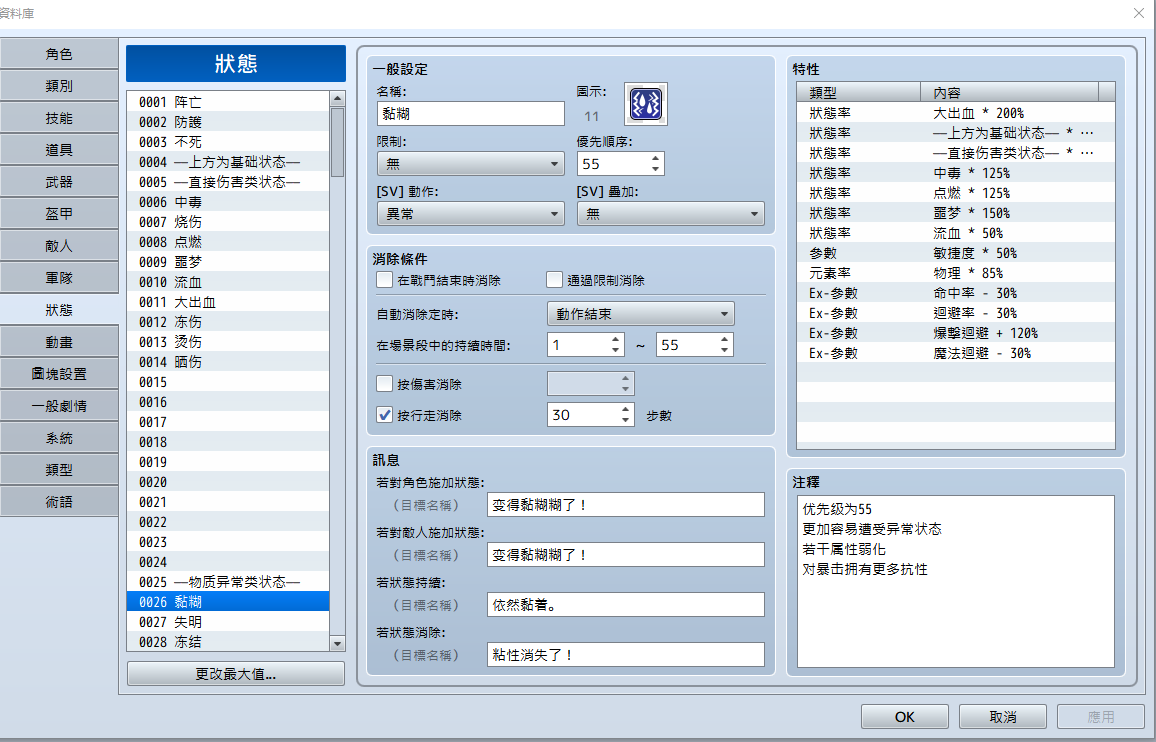Select the 大出血 * 200% trait row
Image resolution: width=1156 pixels, height=742 pixels.
(x=955, y=113)
